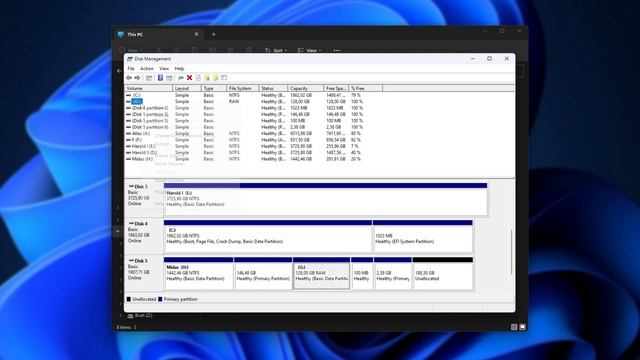This screenshot has width=640, height=360.
Task: Click the toolbar icon just left of the red X
Action: 180,78
